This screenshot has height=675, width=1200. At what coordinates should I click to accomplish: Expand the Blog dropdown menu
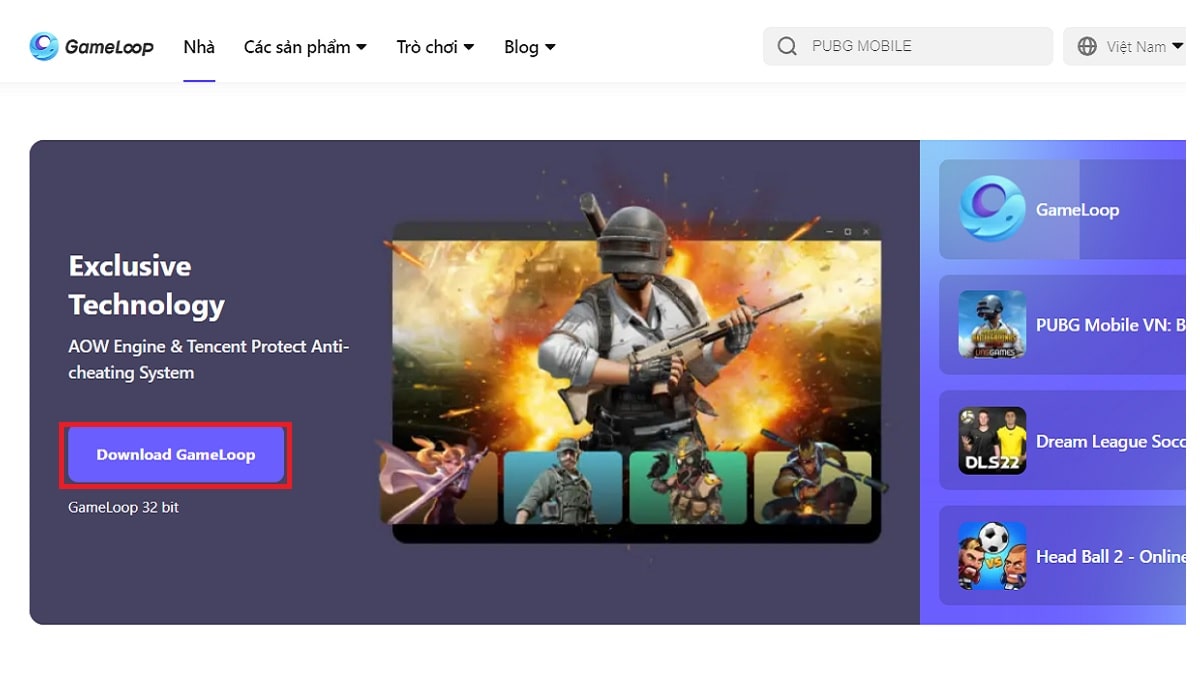530,47
